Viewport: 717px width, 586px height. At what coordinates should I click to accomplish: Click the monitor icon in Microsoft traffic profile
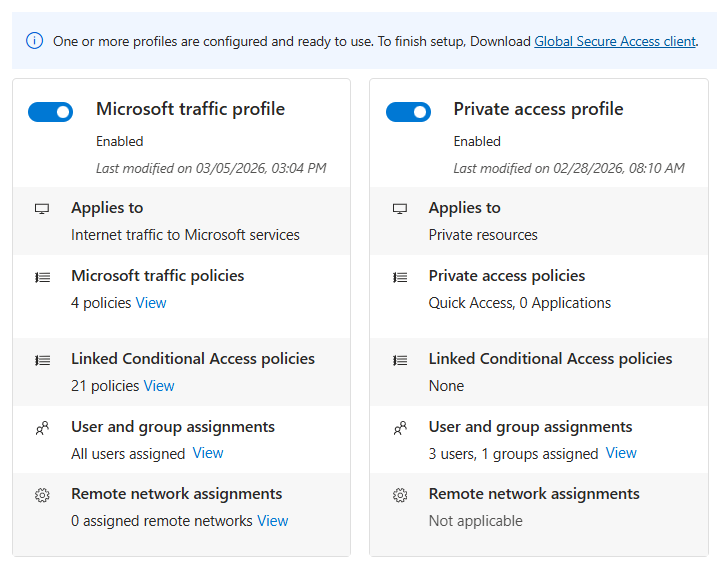click(x=42, y=209)
